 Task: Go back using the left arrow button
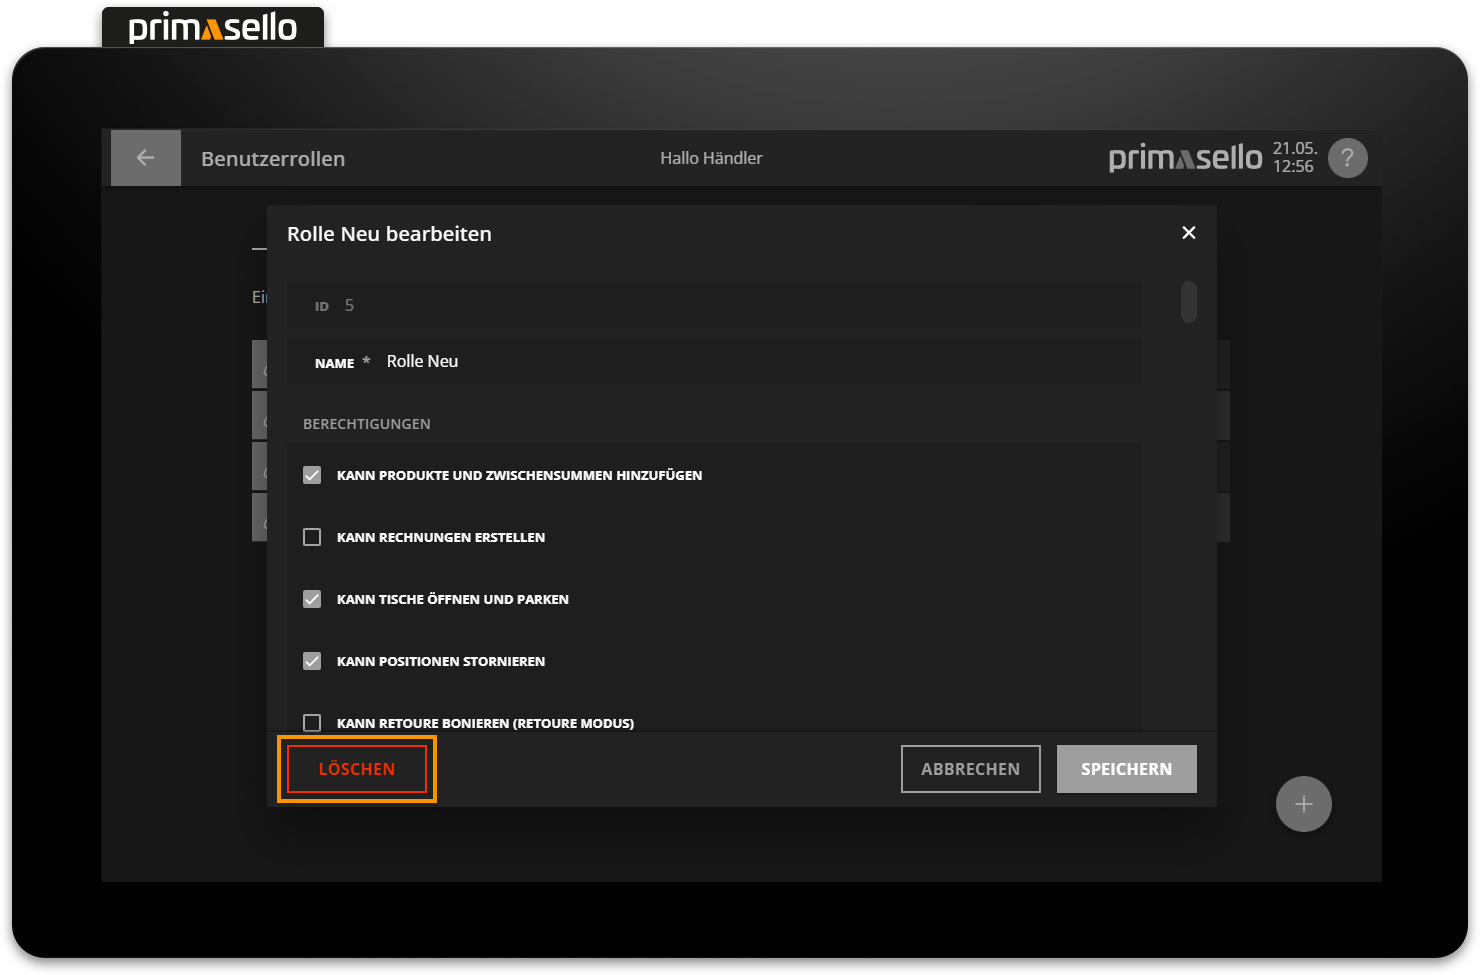[146, 158]
